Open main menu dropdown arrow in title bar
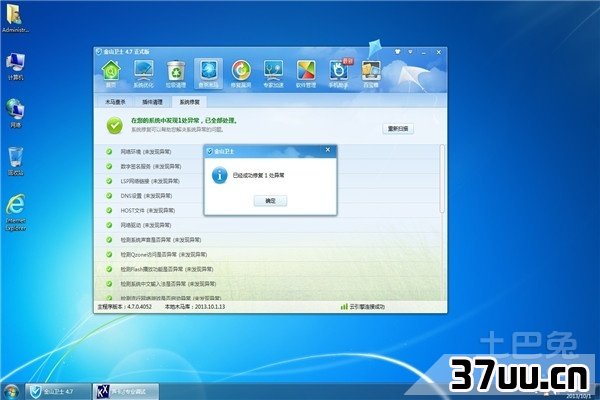Image resolution: width=600 pixels, height=400 pixels. tap(411, 52)
